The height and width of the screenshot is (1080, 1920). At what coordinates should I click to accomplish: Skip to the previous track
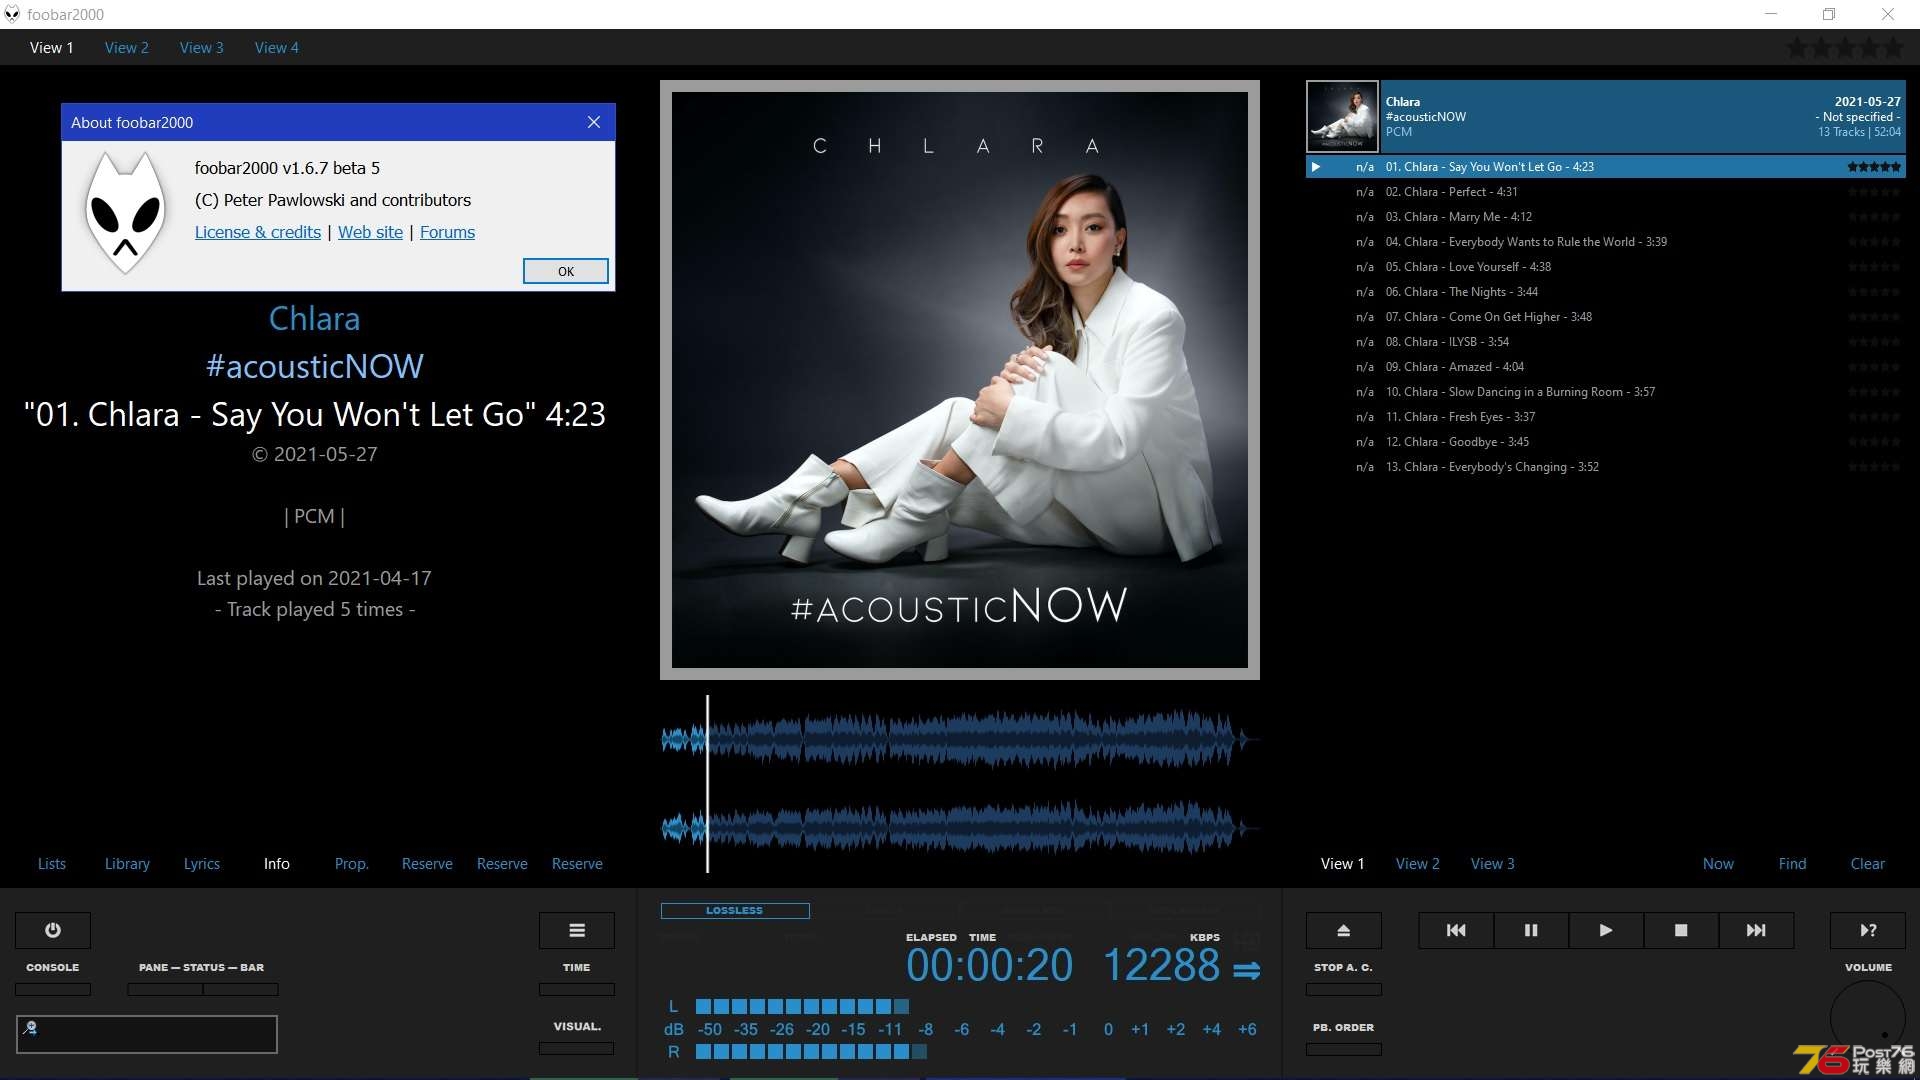pyautogui.click(x=1456, y=930)
